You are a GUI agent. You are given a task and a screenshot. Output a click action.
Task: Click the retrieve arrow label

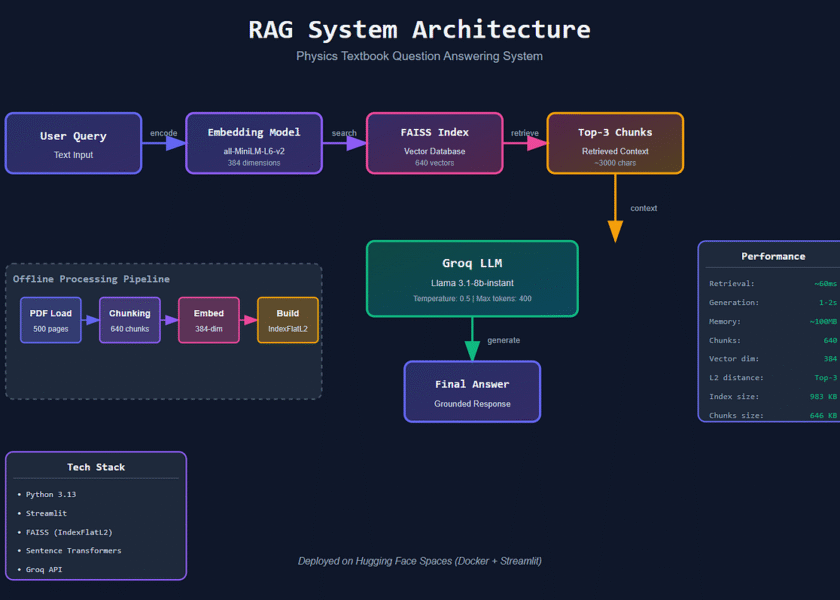525,133
